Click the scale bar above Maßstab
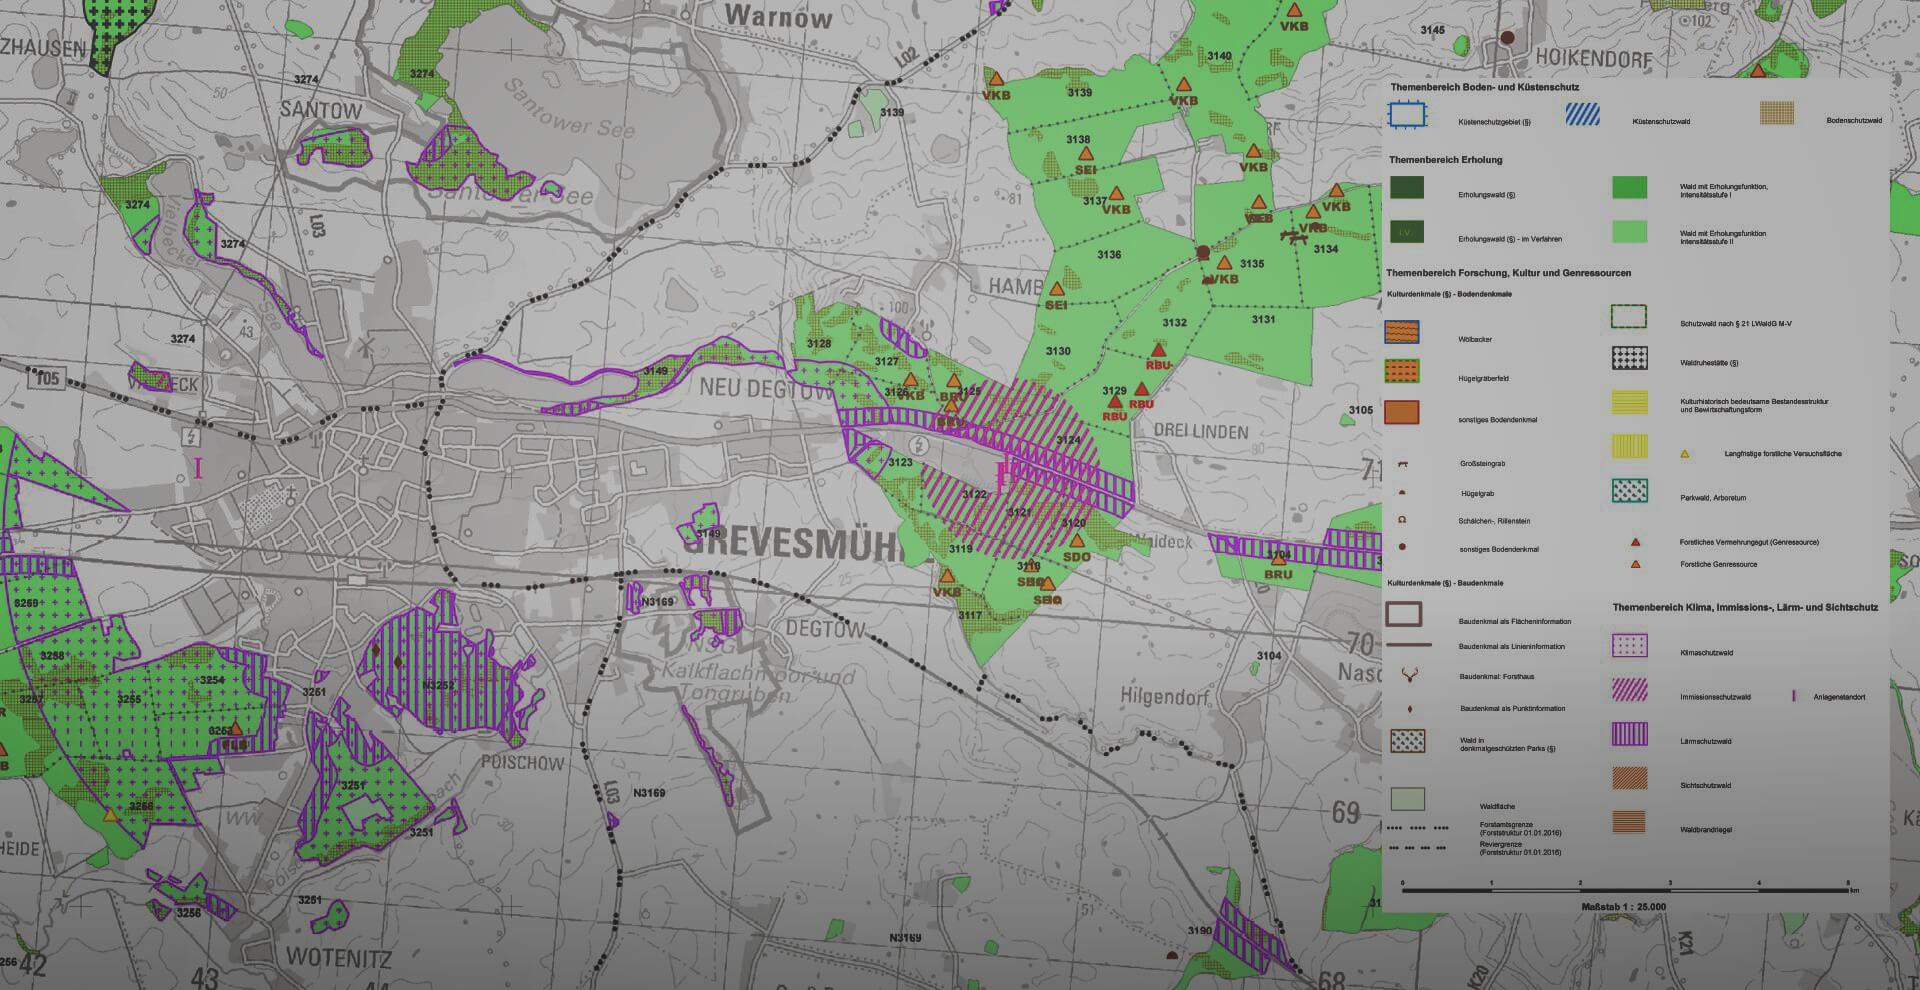This screenshot has height=990, width=1920. click(x=1627, y=888)
